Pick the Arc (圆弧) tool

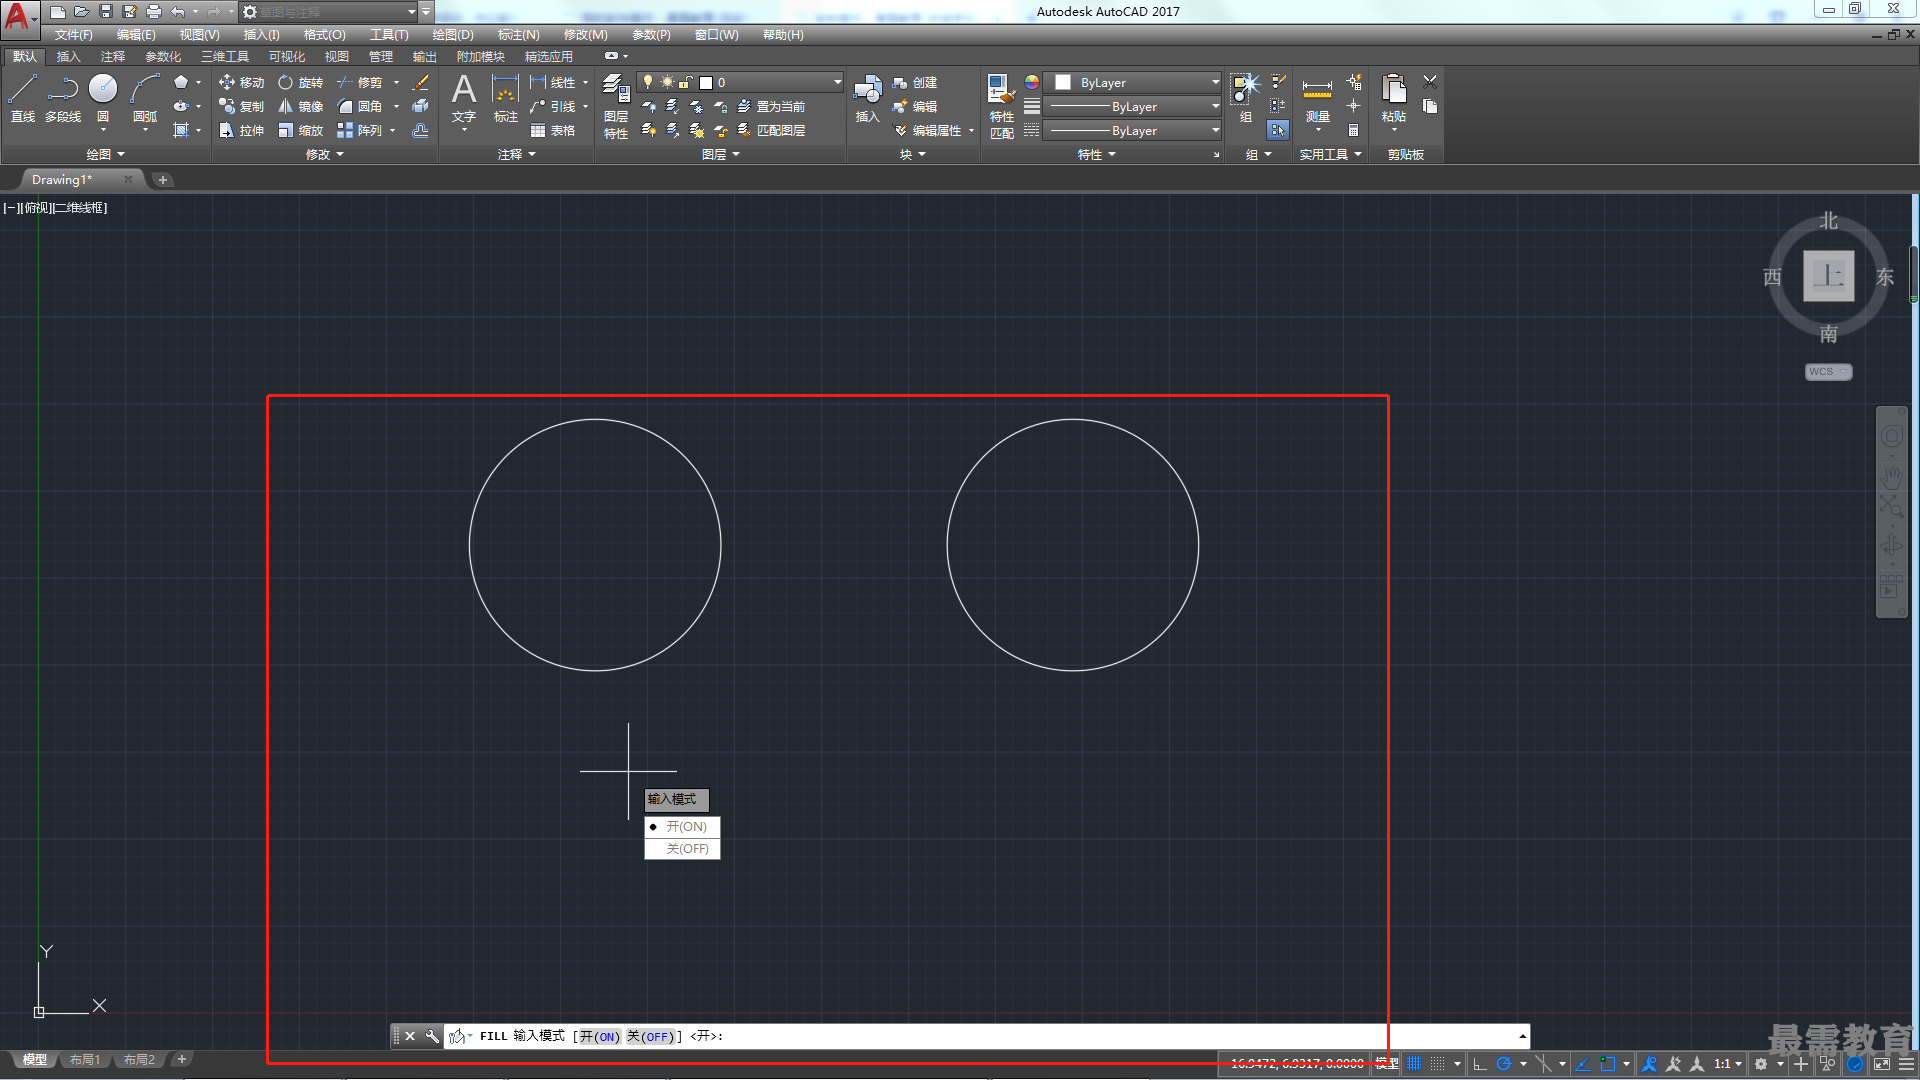(145, 98)
